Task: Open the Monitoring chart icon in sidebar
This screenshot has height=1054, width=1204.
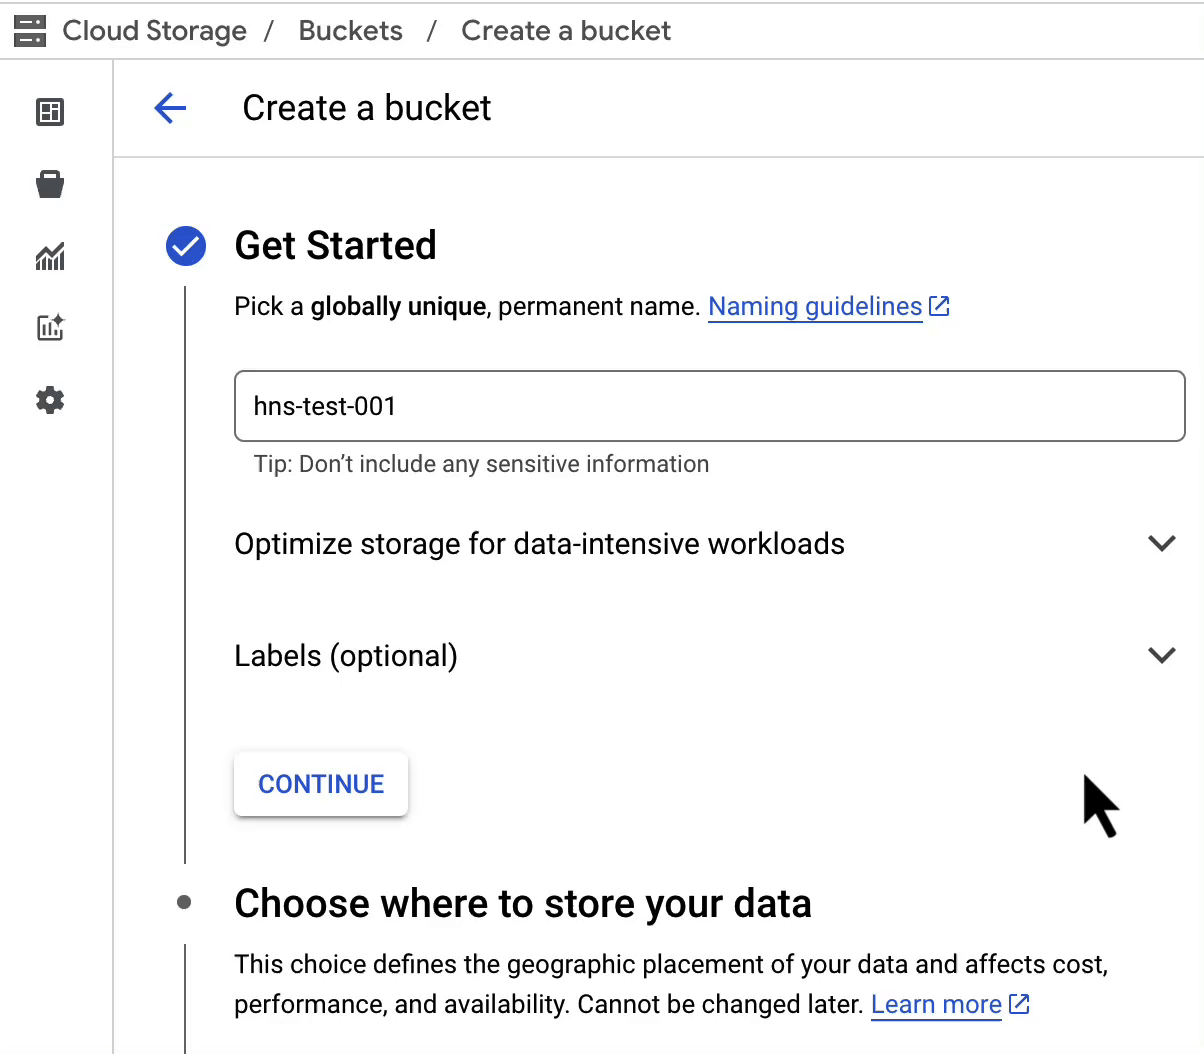Action: [50, 257]
